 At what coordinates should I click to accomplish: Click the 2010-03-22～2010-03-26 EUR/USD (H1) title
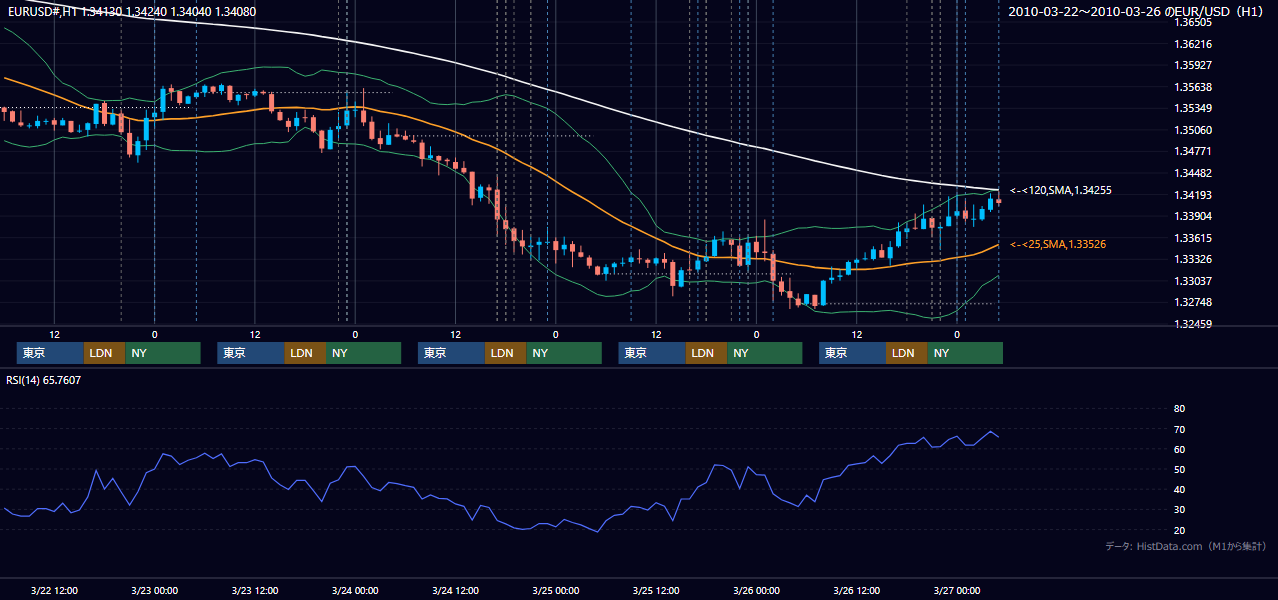point(1137,12)
